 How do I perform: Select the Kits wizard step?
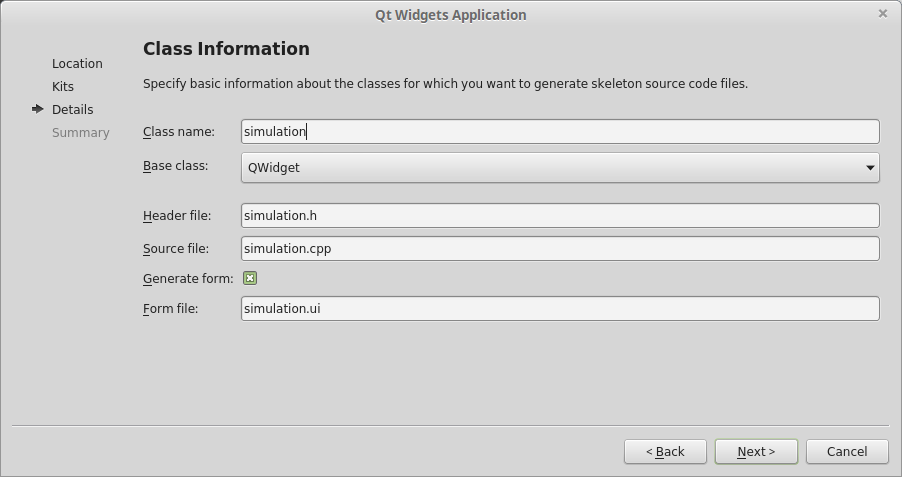click(x=63, y=86)
